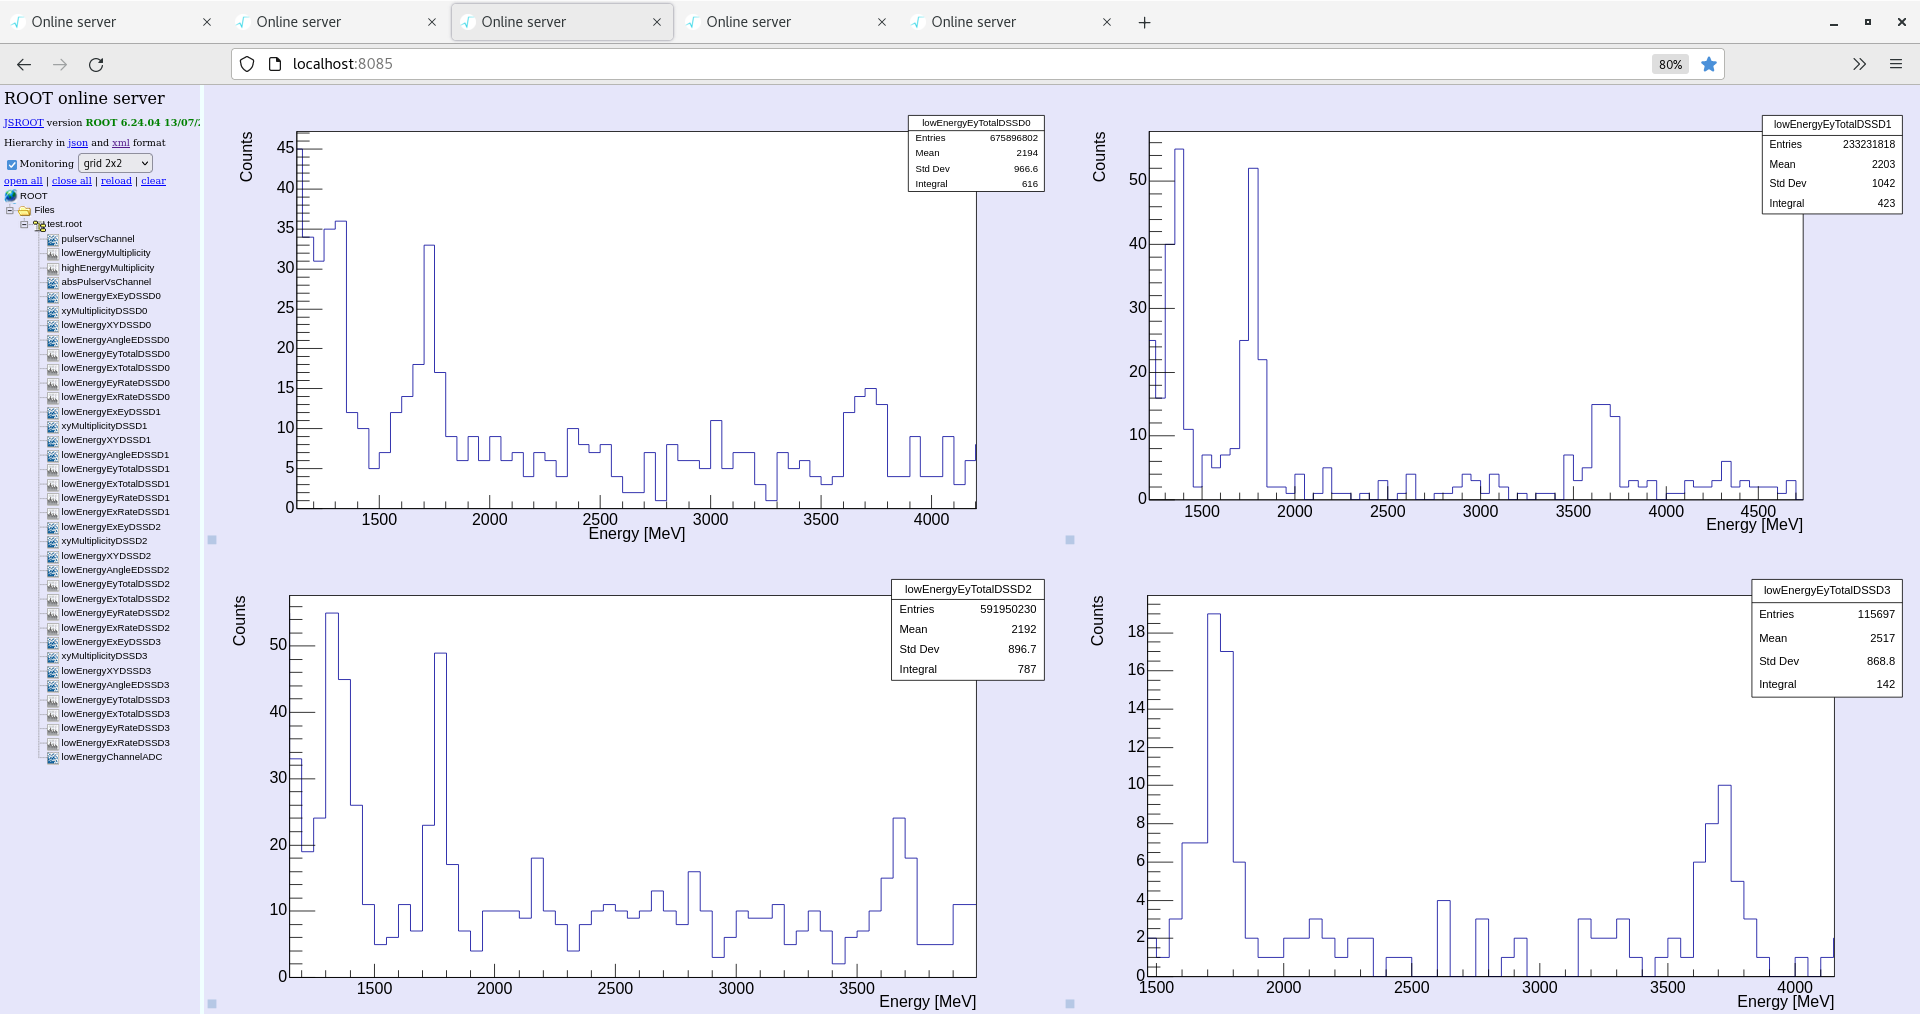Click the pulserVsChannel histogram icon

53,240
